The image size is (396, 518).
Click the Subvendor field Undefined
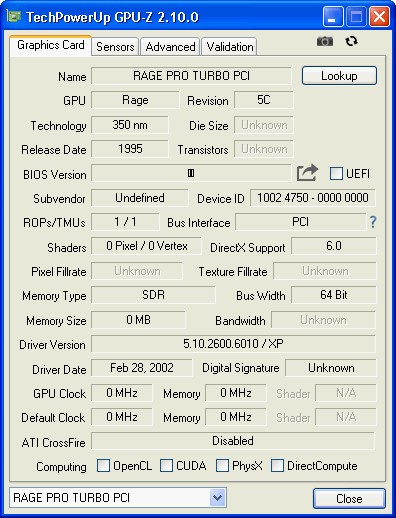tap(140, 198)
